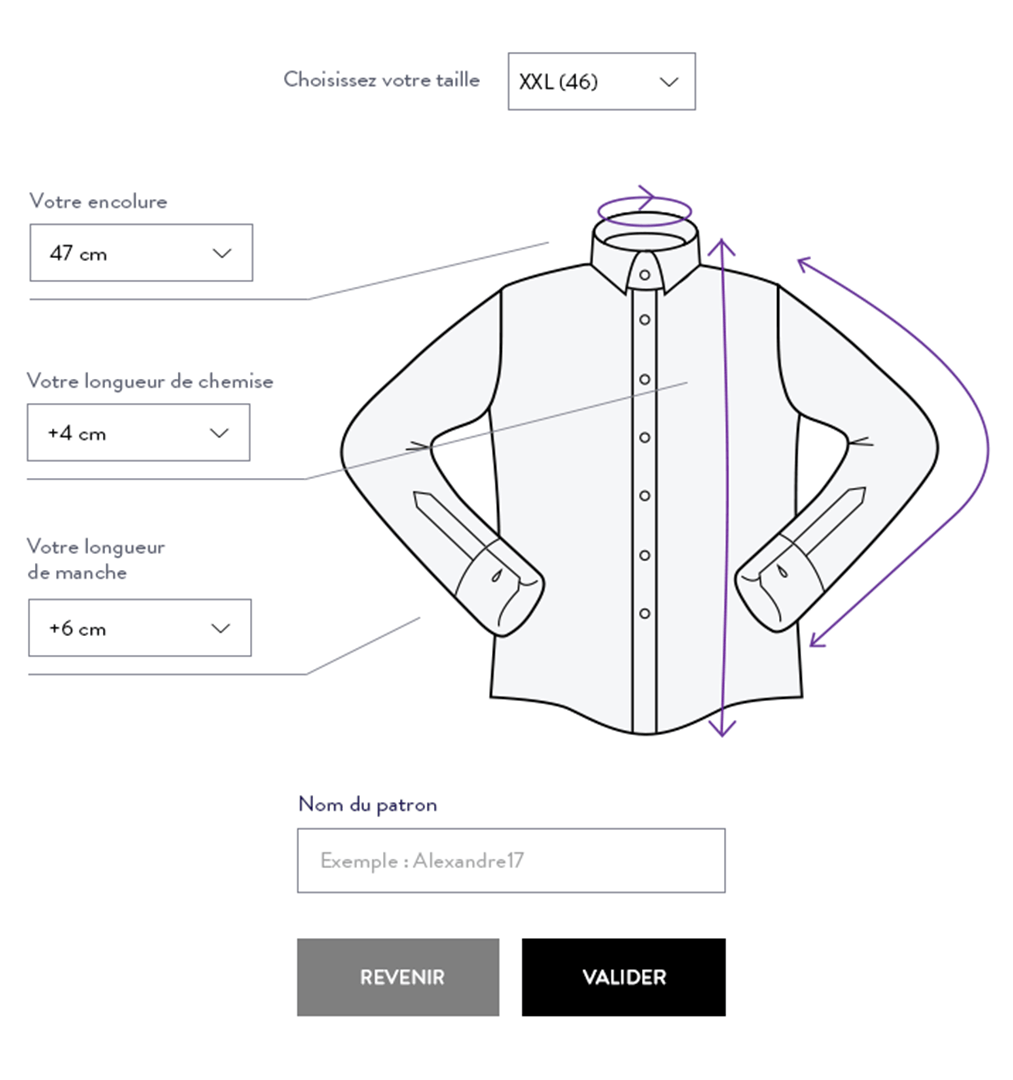Open the XXL (46) size dropdown

[600, 81]
